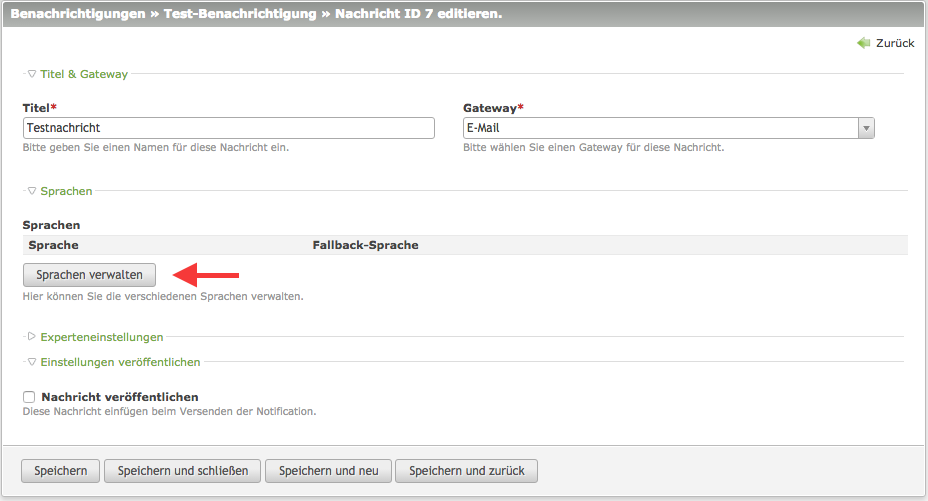
Task: Follow the Zurück link
Action: pos(895,43)
